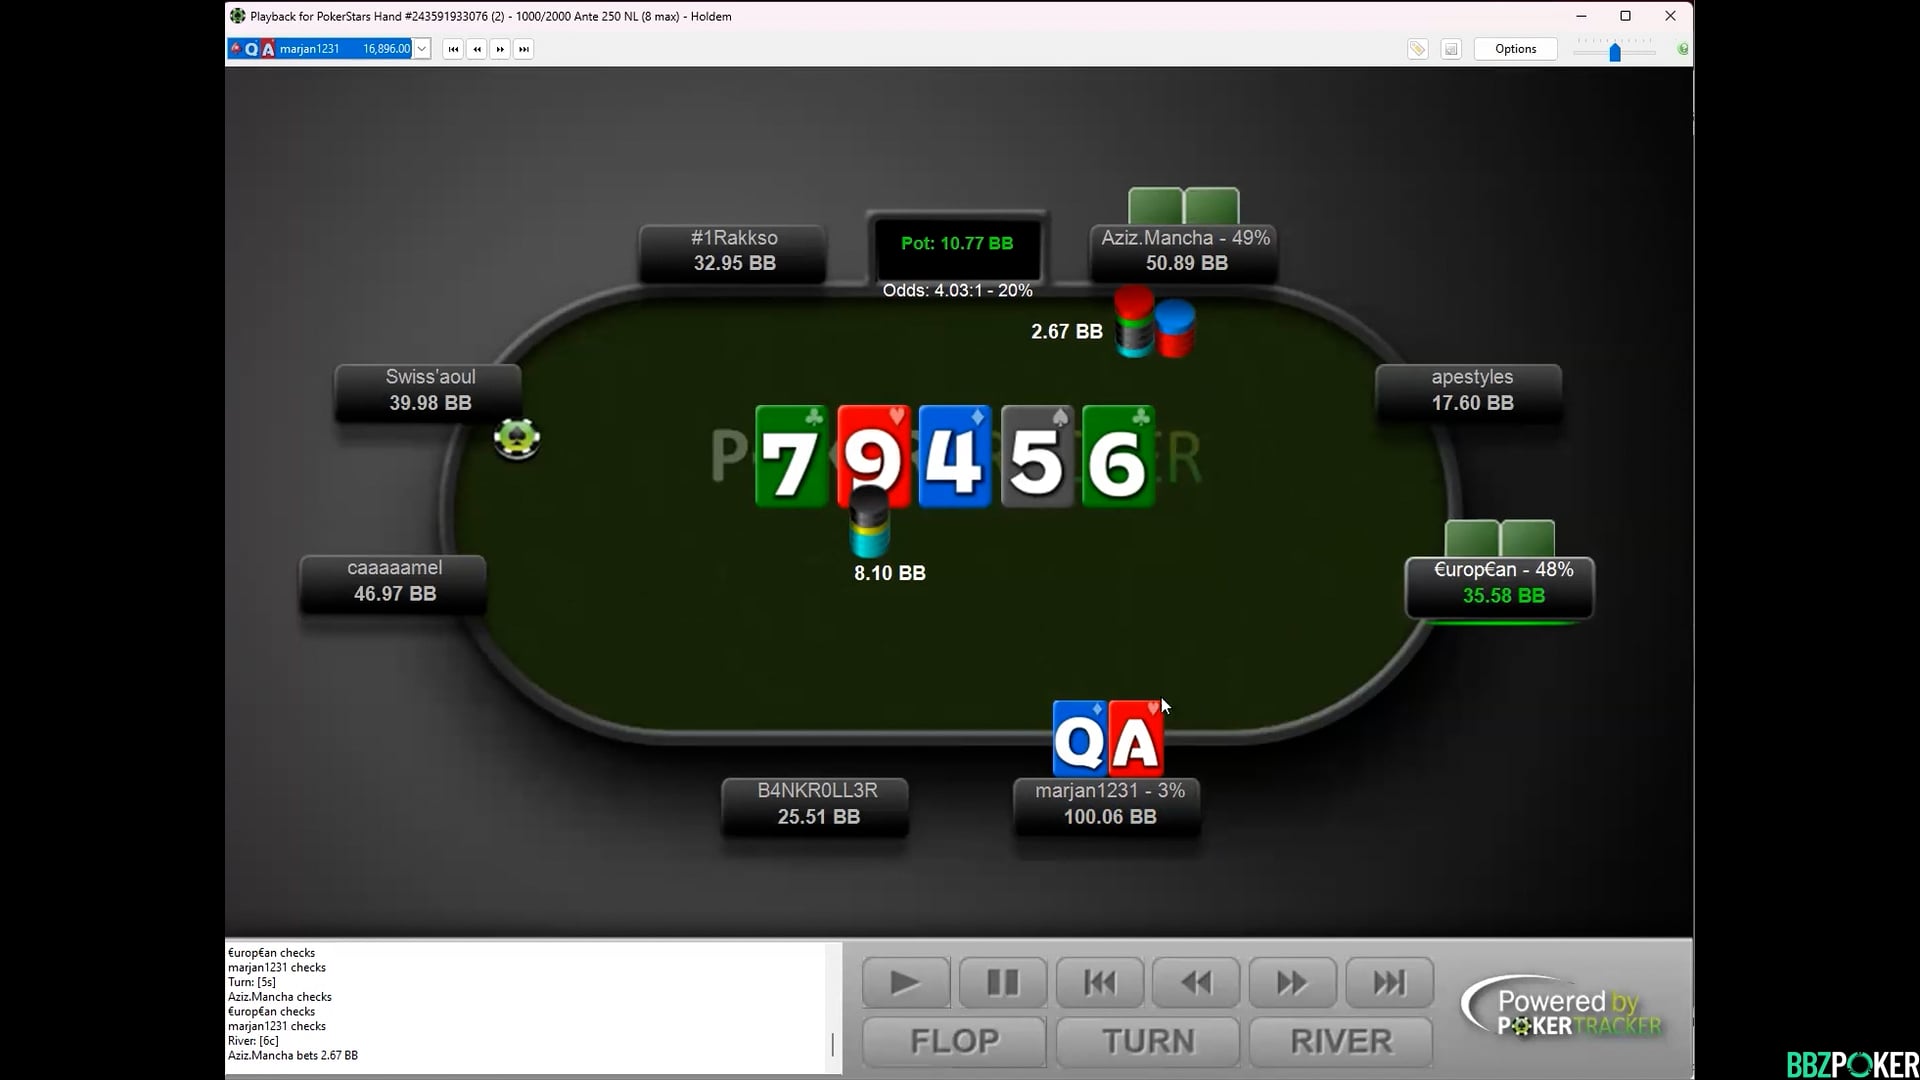Step forward one action with large fast-forward button
The width and height of the screenshot is (1920, 1080).
(x=1292, y=983)
